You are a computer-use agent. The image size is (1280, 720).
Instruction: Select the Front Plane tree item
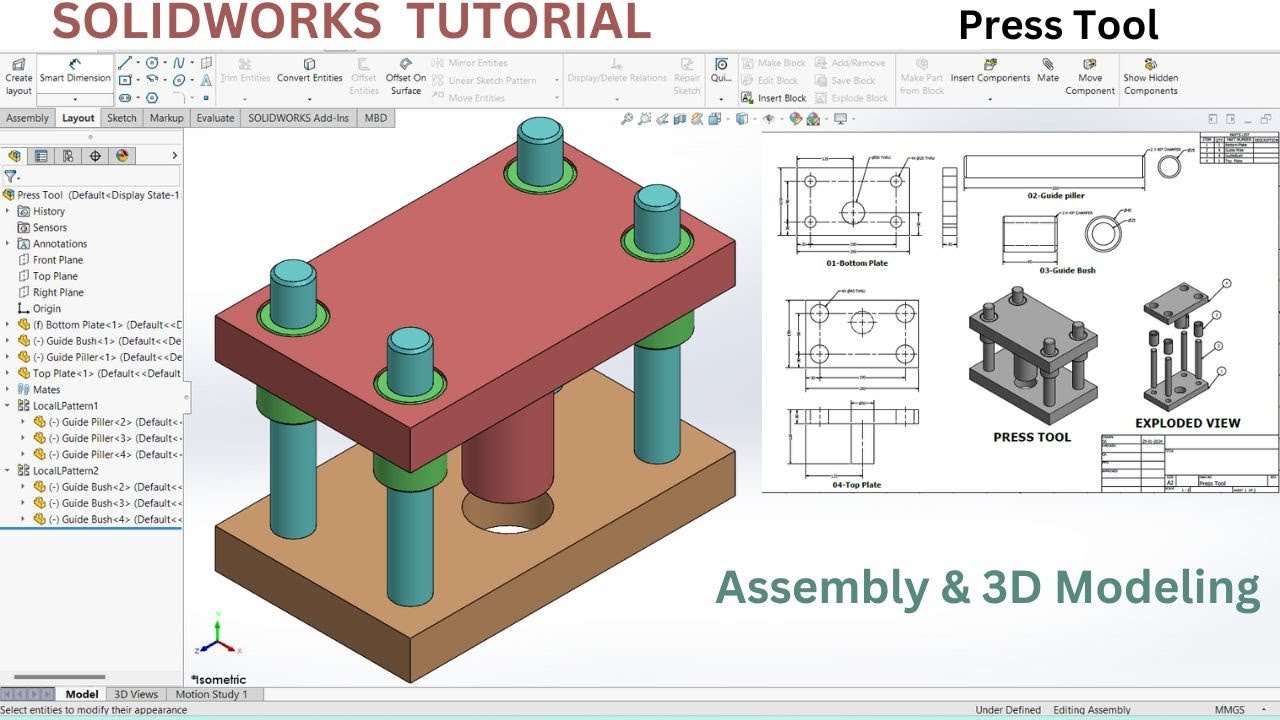click(x=50, y=260)
